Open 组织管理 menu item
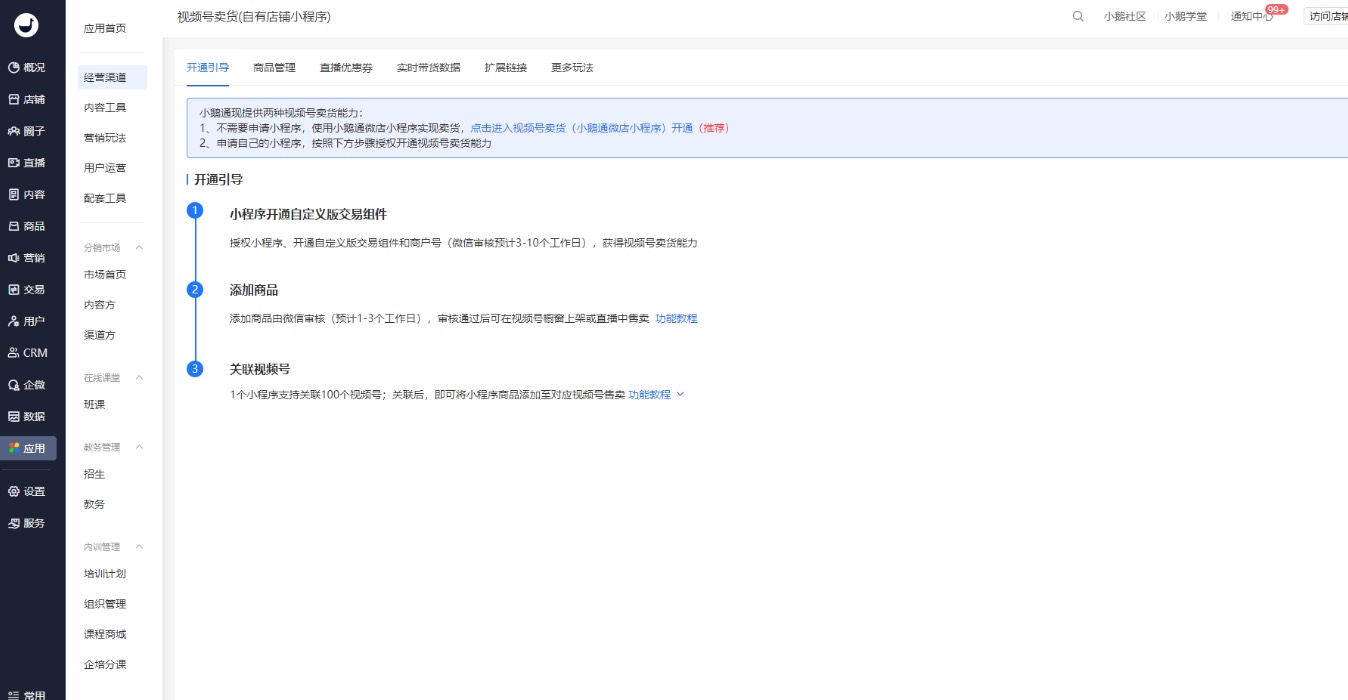1348x700 pixels. 105,604
